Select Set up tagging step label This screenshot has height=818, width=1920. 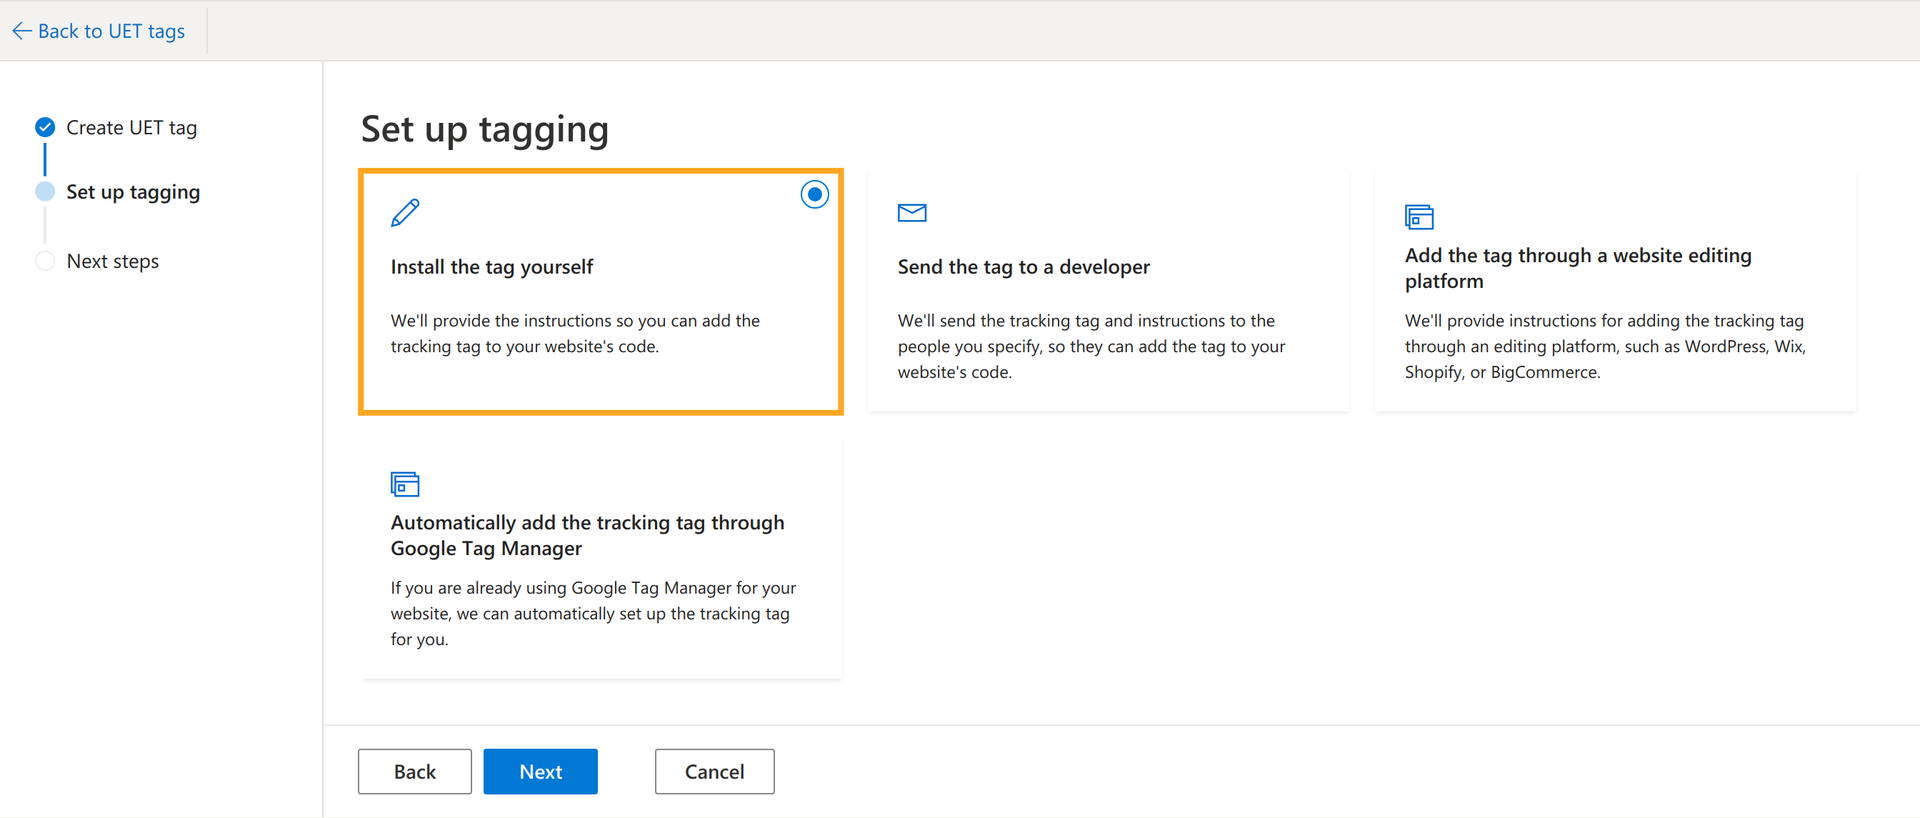[133, 192]
